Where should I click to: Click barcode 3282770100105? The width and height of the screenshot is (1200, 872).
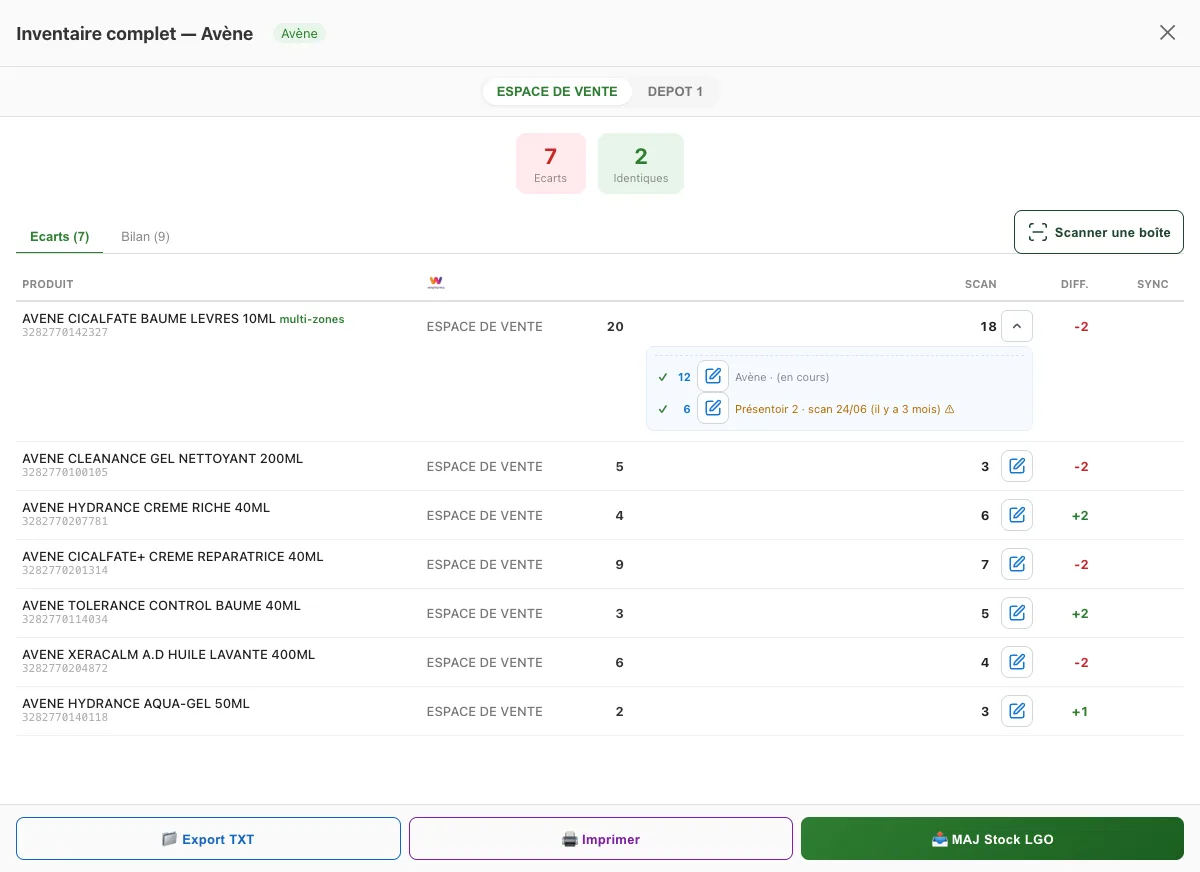[x=65, y=473]
